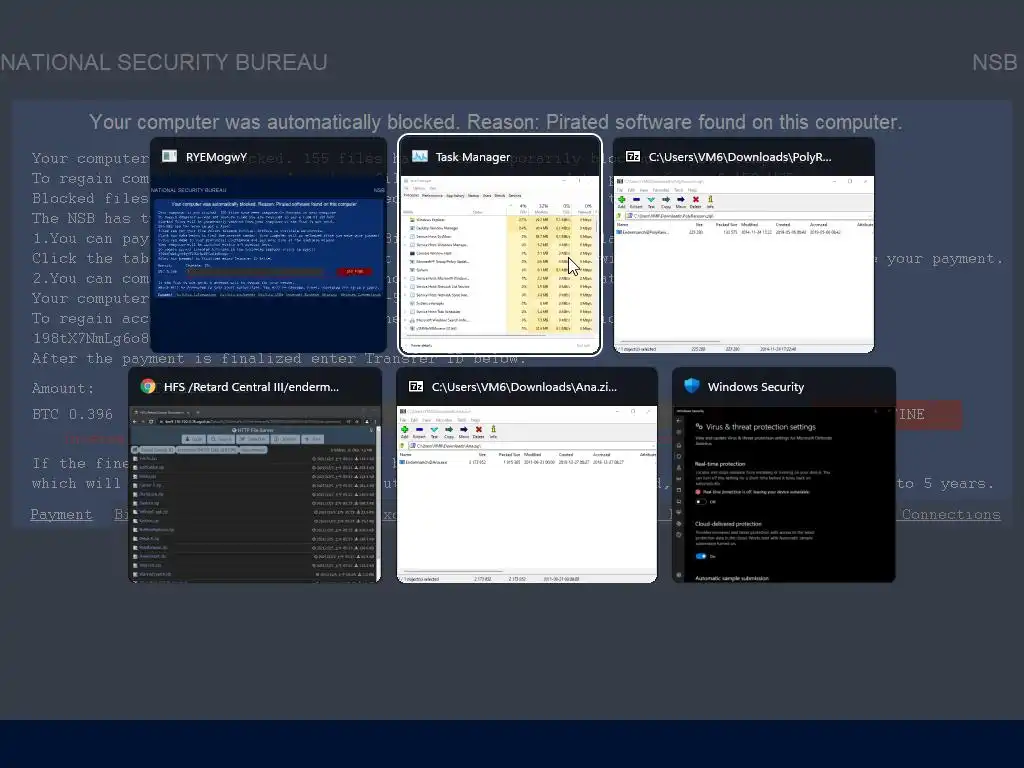Click the "C:\Users\VM6\Downloads\PolyR..." title
The width and height of the screenshot is (1024, 768).
(x=740, y=157)
